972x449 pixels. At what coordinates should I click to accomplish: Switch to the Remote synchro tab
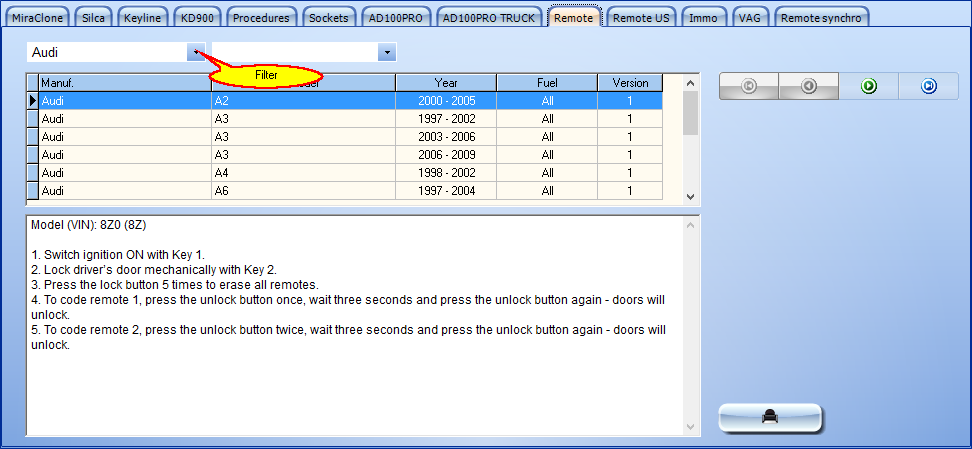(821, 18)
